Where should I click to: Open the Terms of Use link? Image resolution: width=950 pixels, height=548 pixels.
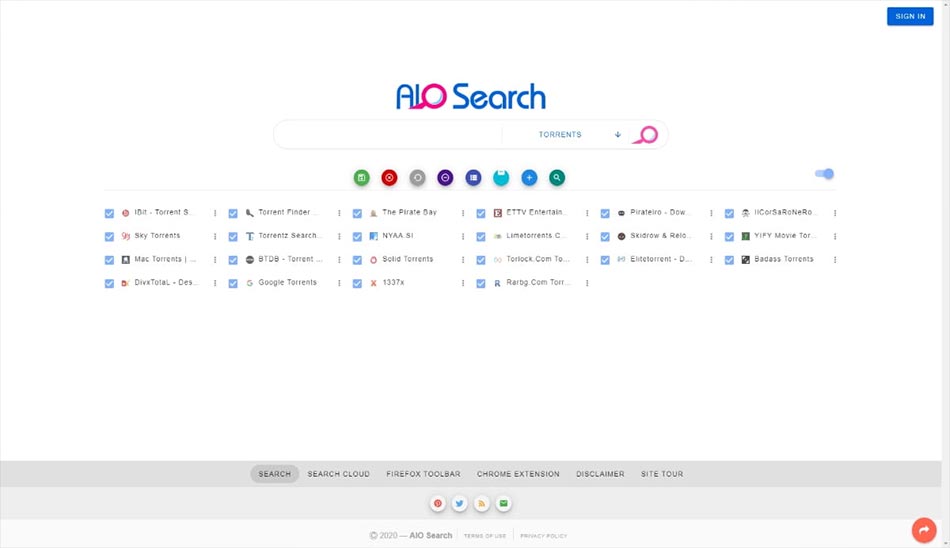point(485,536)
